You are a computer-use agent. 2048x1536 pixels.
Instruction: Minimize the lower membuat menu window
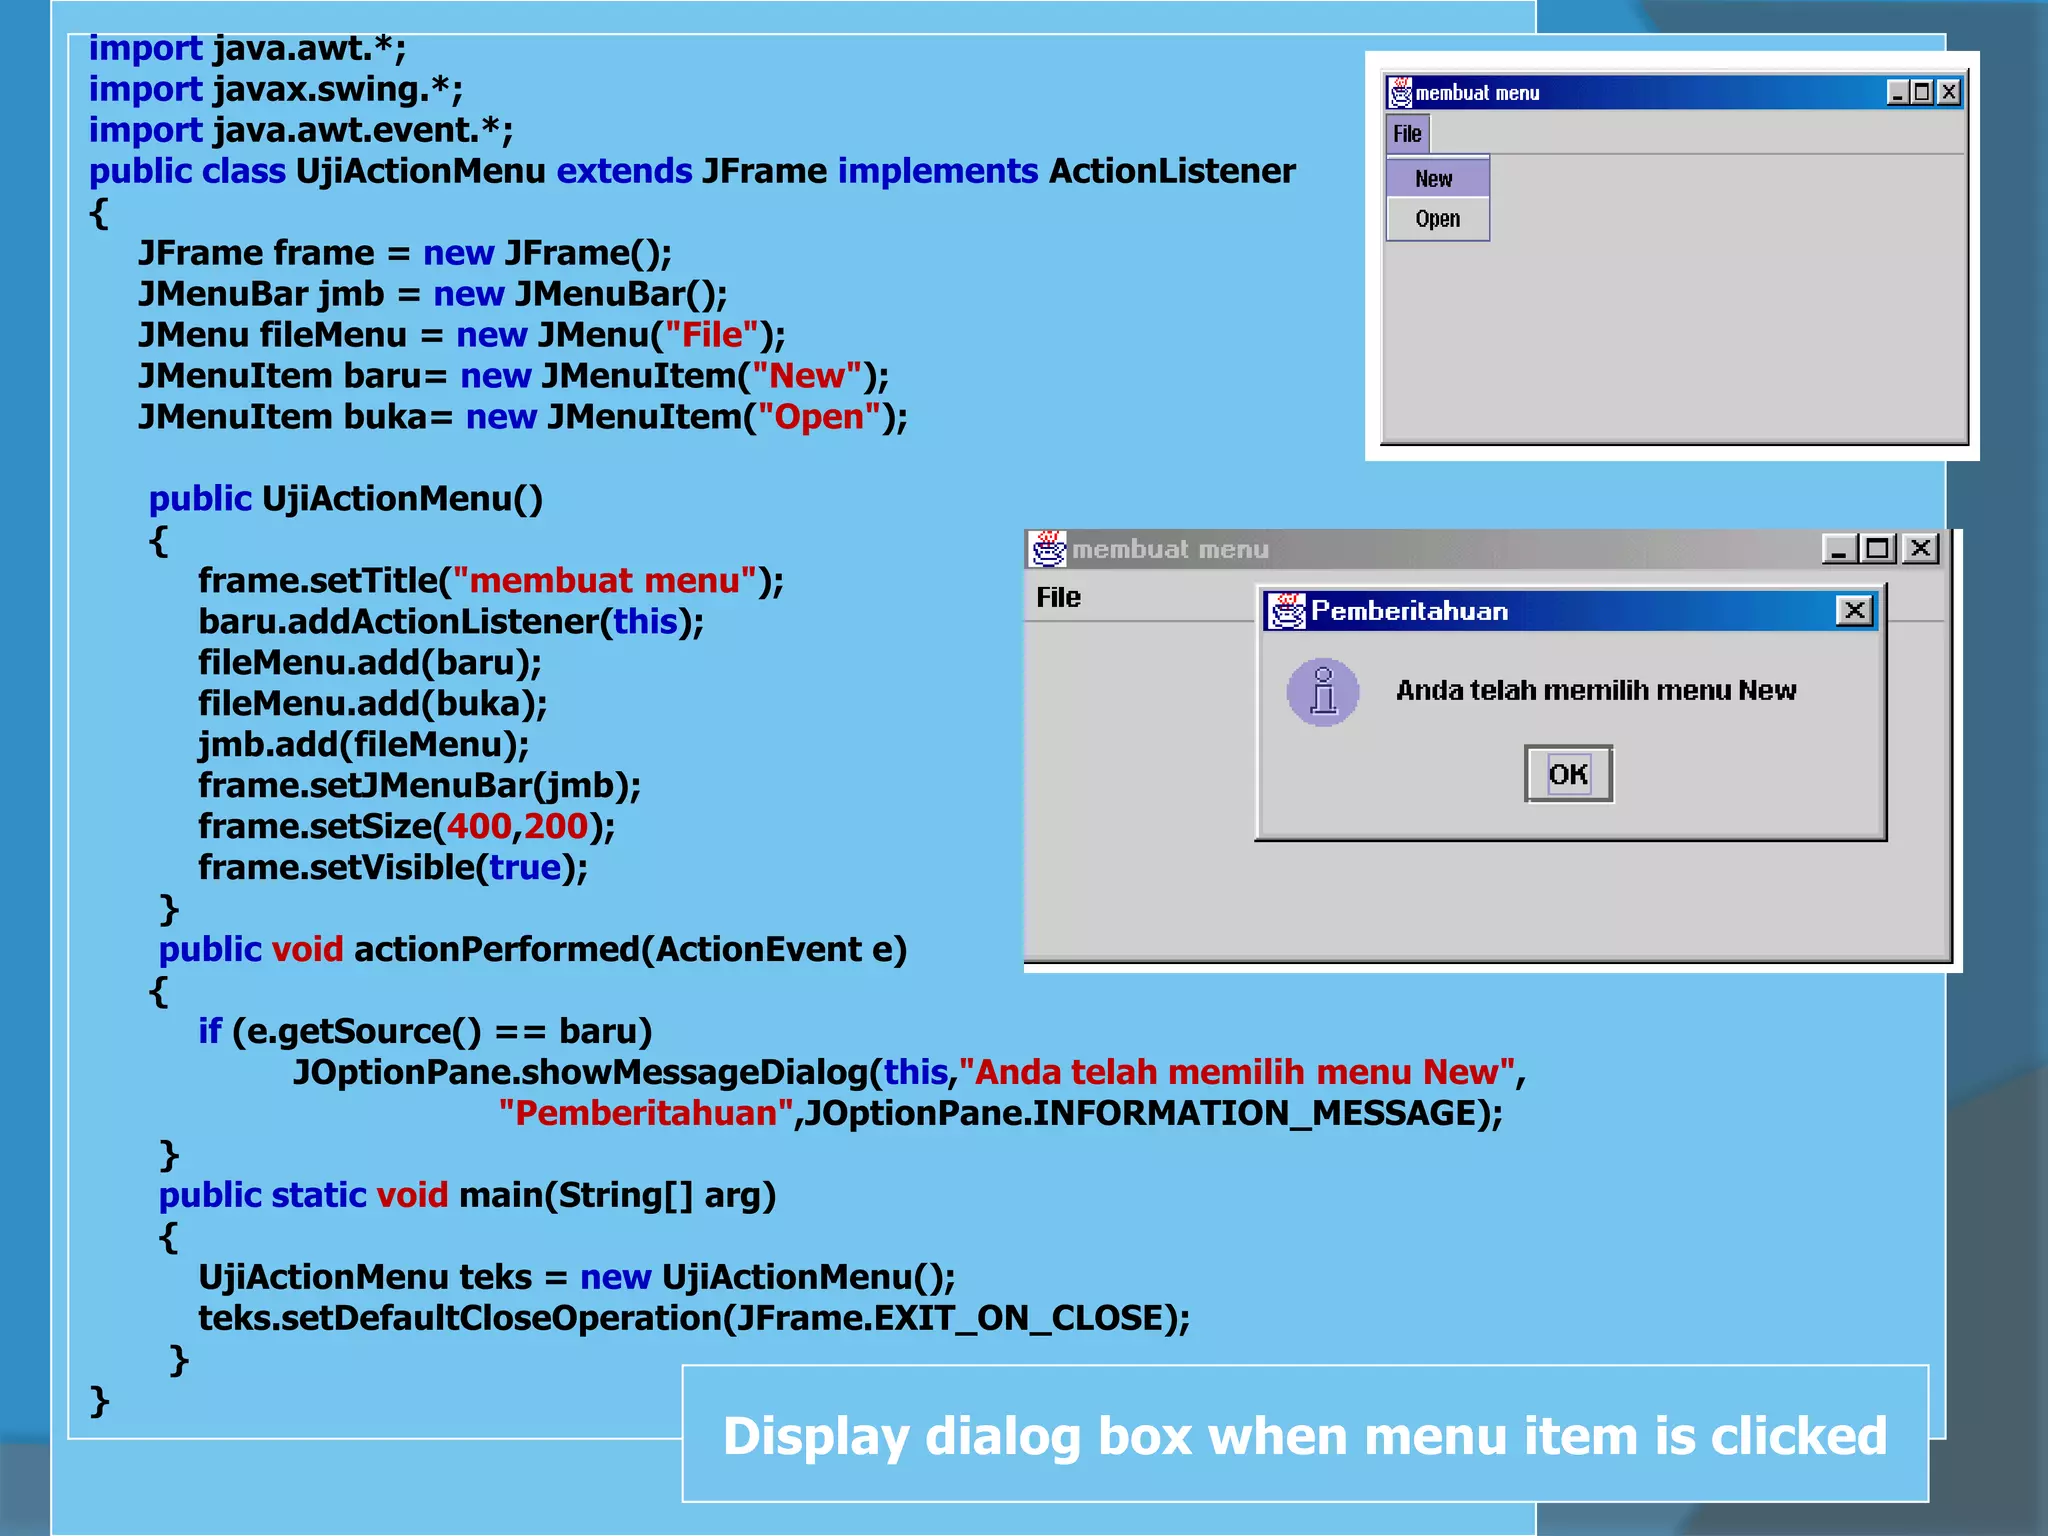[x=1838, y=549]
